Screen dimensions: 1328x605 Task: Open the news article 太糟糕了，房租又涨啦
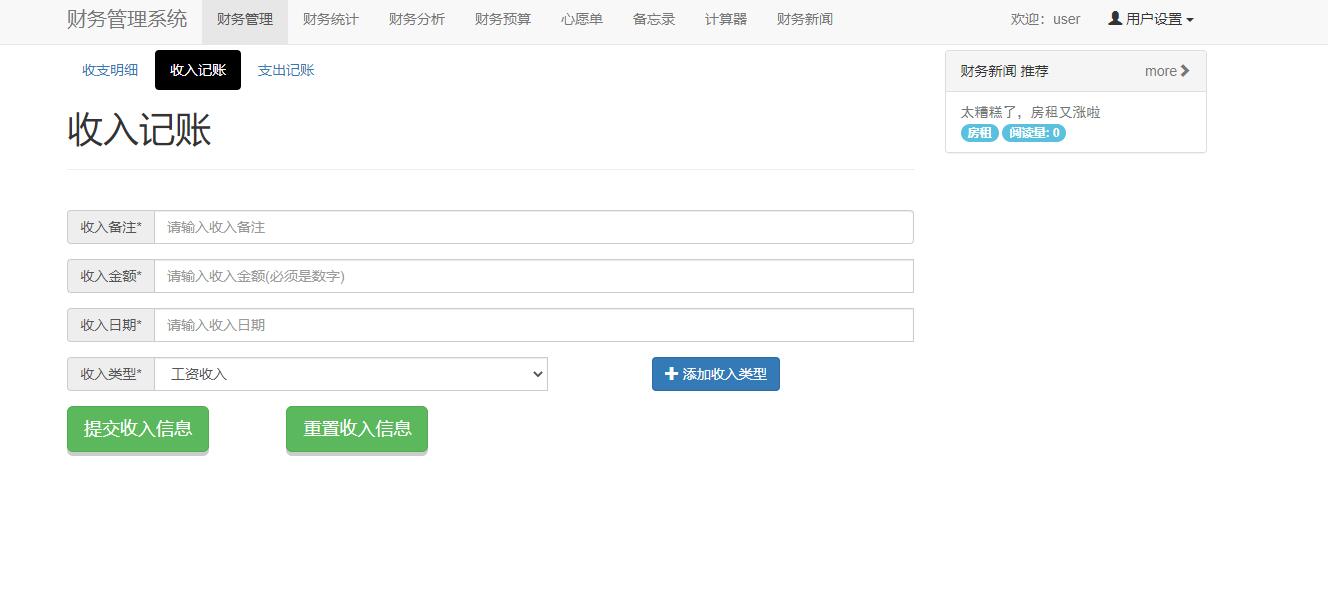pos(1030,112)
